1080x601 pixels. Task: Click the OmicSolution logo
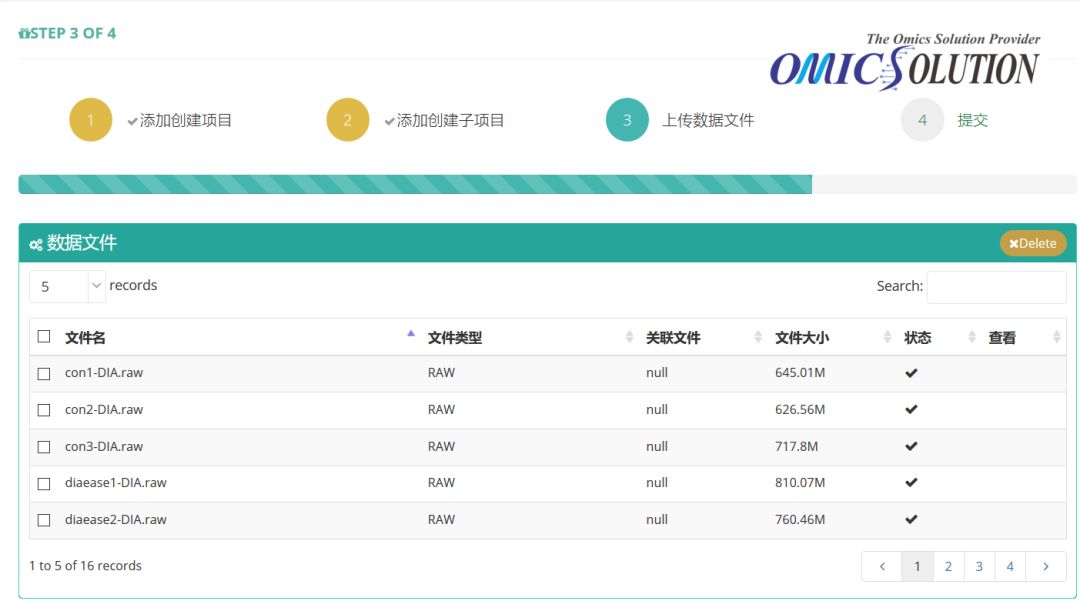[x=904, y=62]
